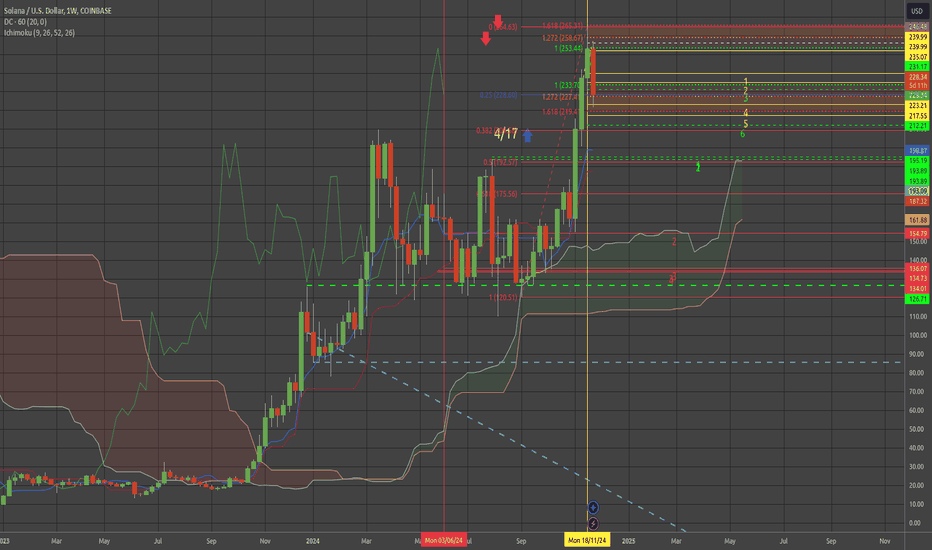Click the yellow 223.21 price label

tap(917, 106)
